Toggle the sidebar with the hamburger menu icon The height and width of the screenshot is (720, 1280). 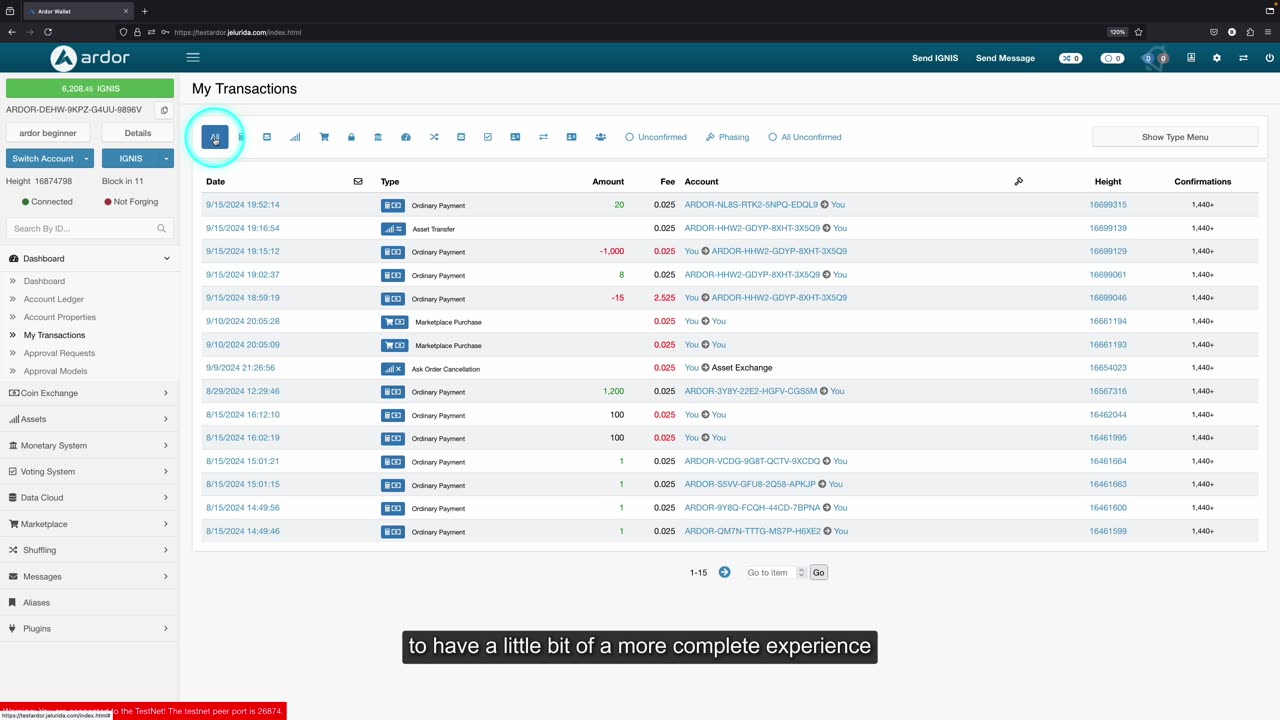pyautogui.click(x=193, y=58)
